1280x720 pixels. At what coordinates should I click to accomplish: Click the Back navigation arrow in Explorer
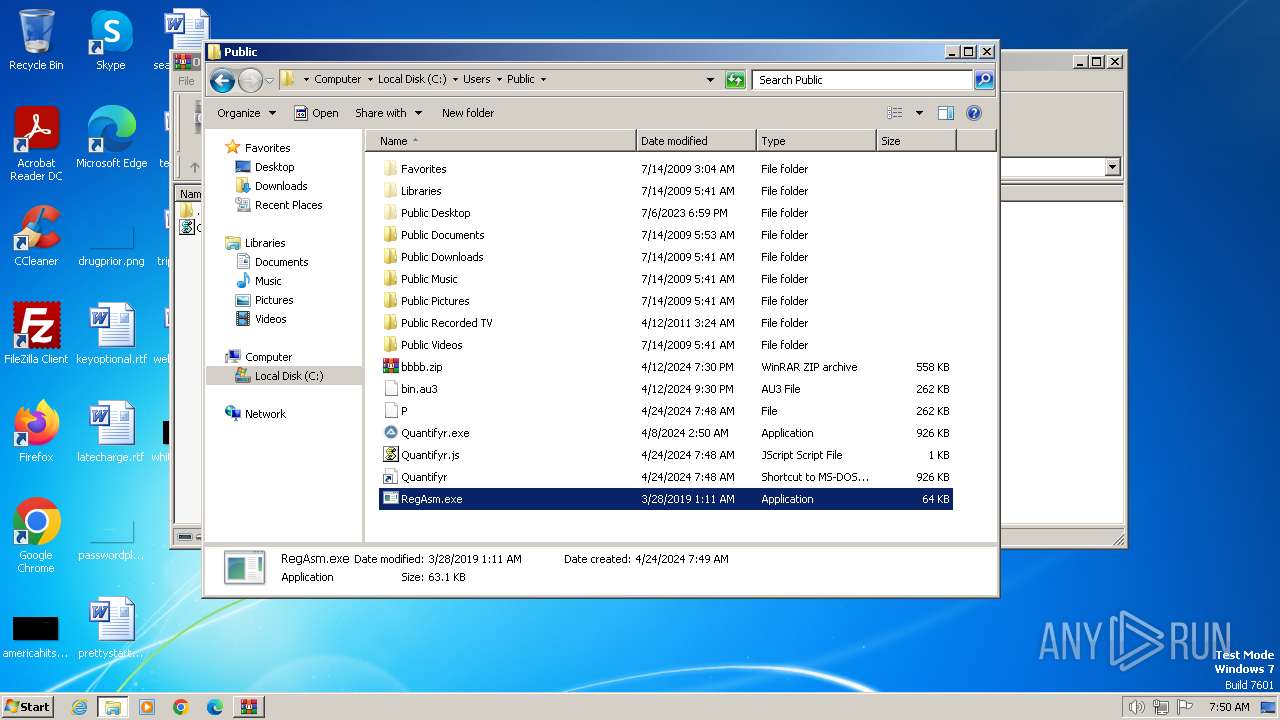coord(222,80)
